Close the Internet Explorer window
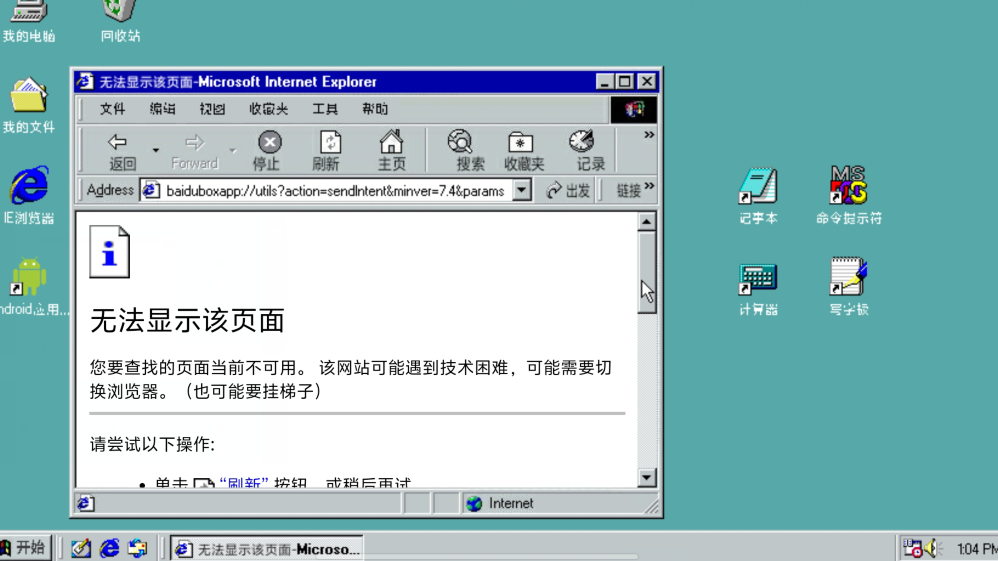Viewport: 998px width, 561px height. 647,82
